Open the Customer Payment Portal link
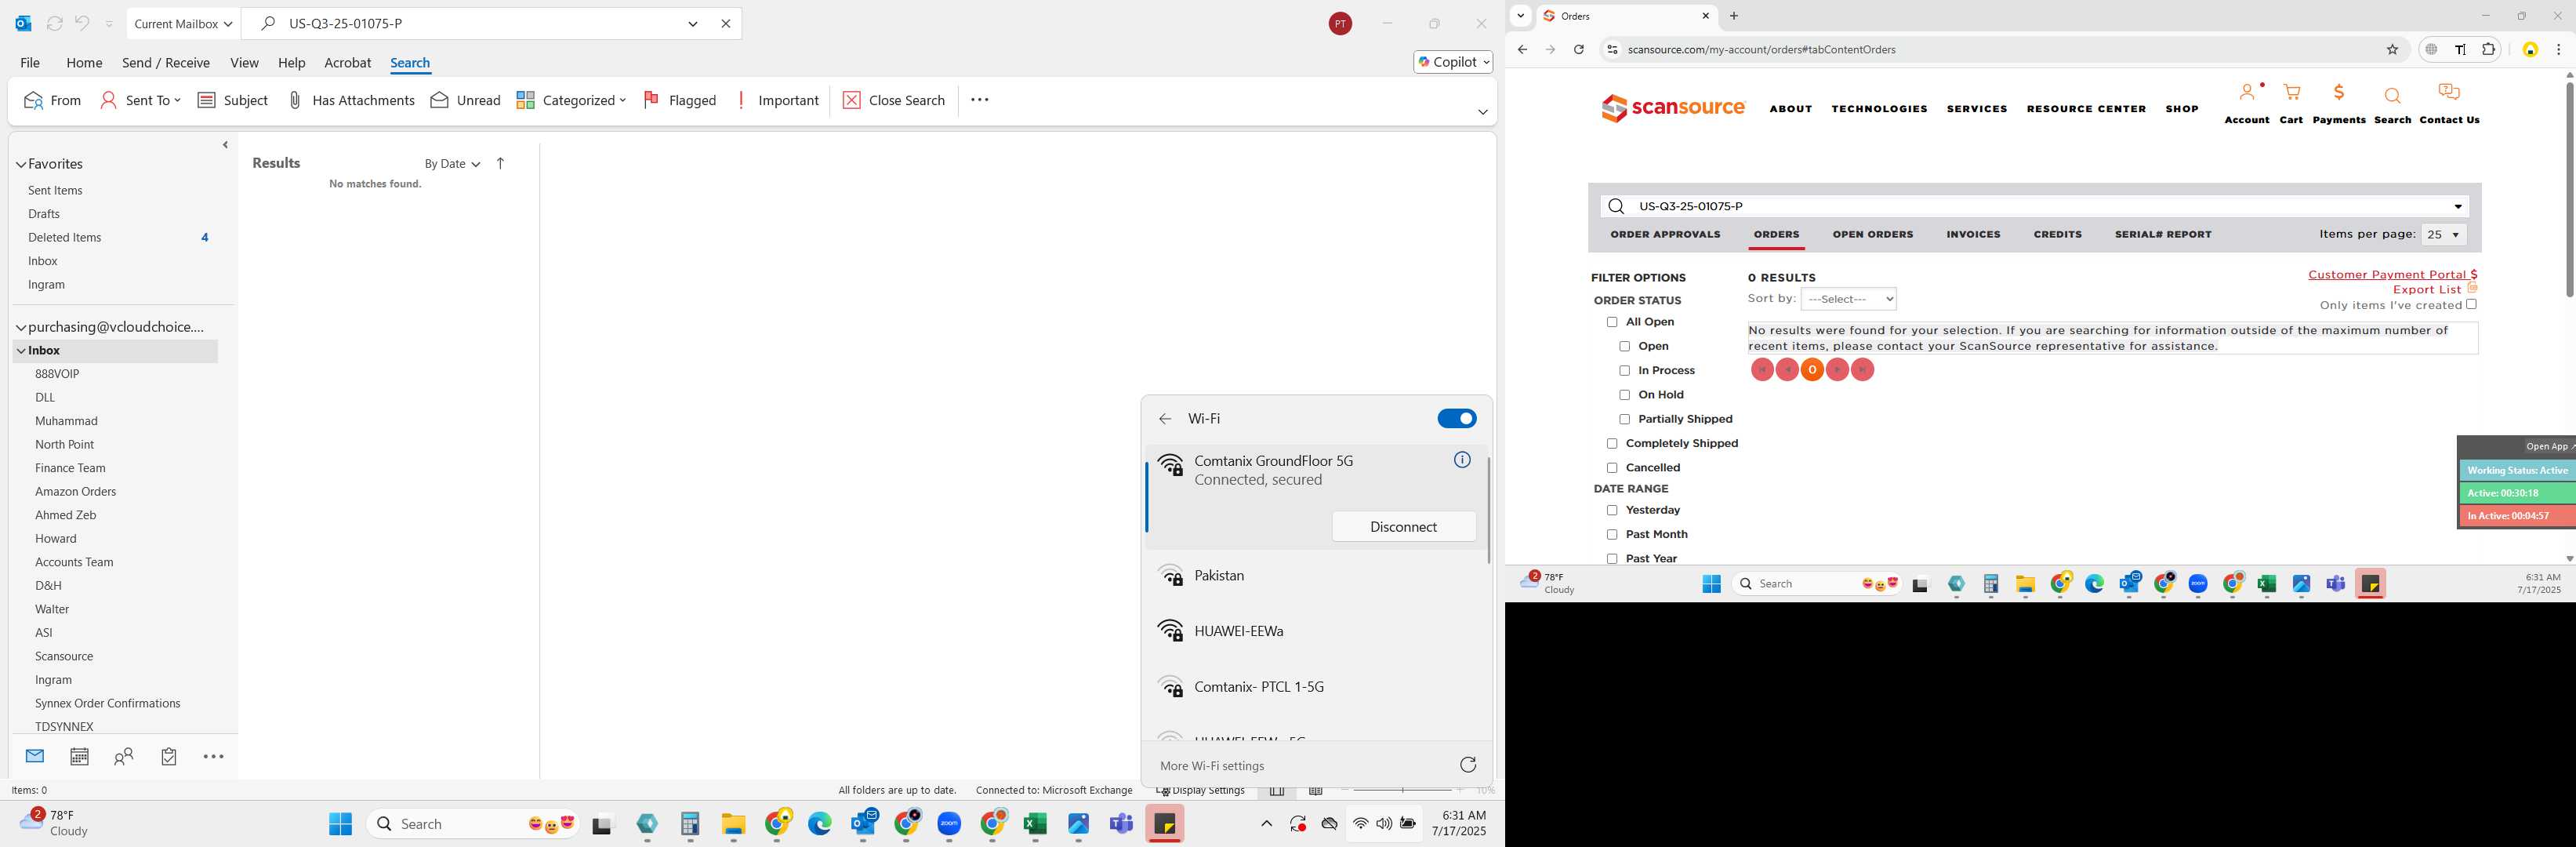 (x=2392, y=274)
